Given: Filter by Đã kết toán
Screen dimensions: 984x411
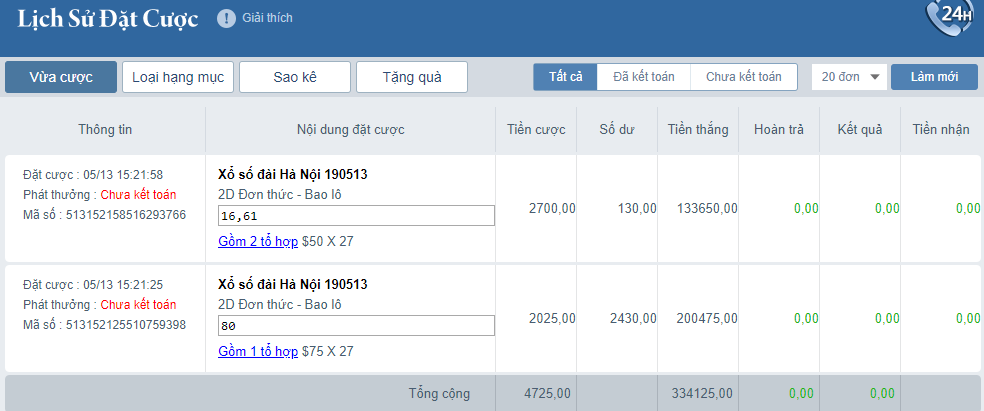Looking at the screenshot, I should [643, 77].
